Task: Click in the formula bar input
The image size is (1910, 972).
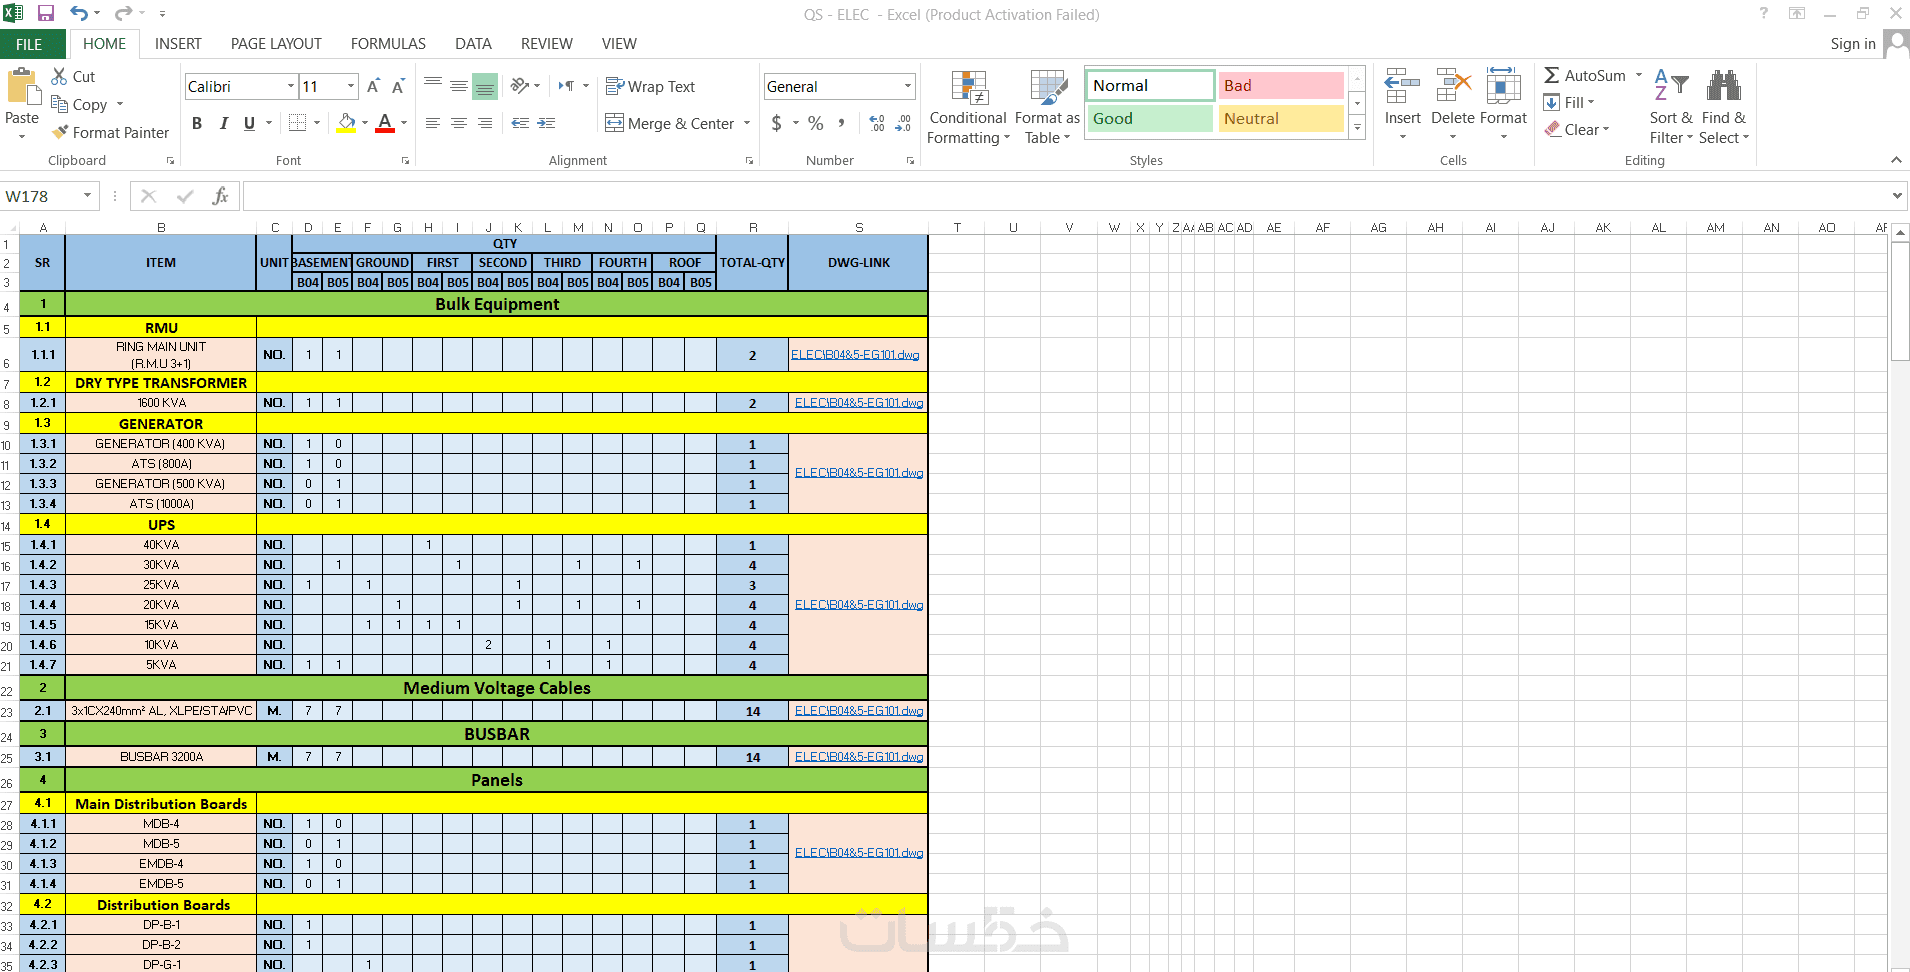Action: coord(1066,196)
